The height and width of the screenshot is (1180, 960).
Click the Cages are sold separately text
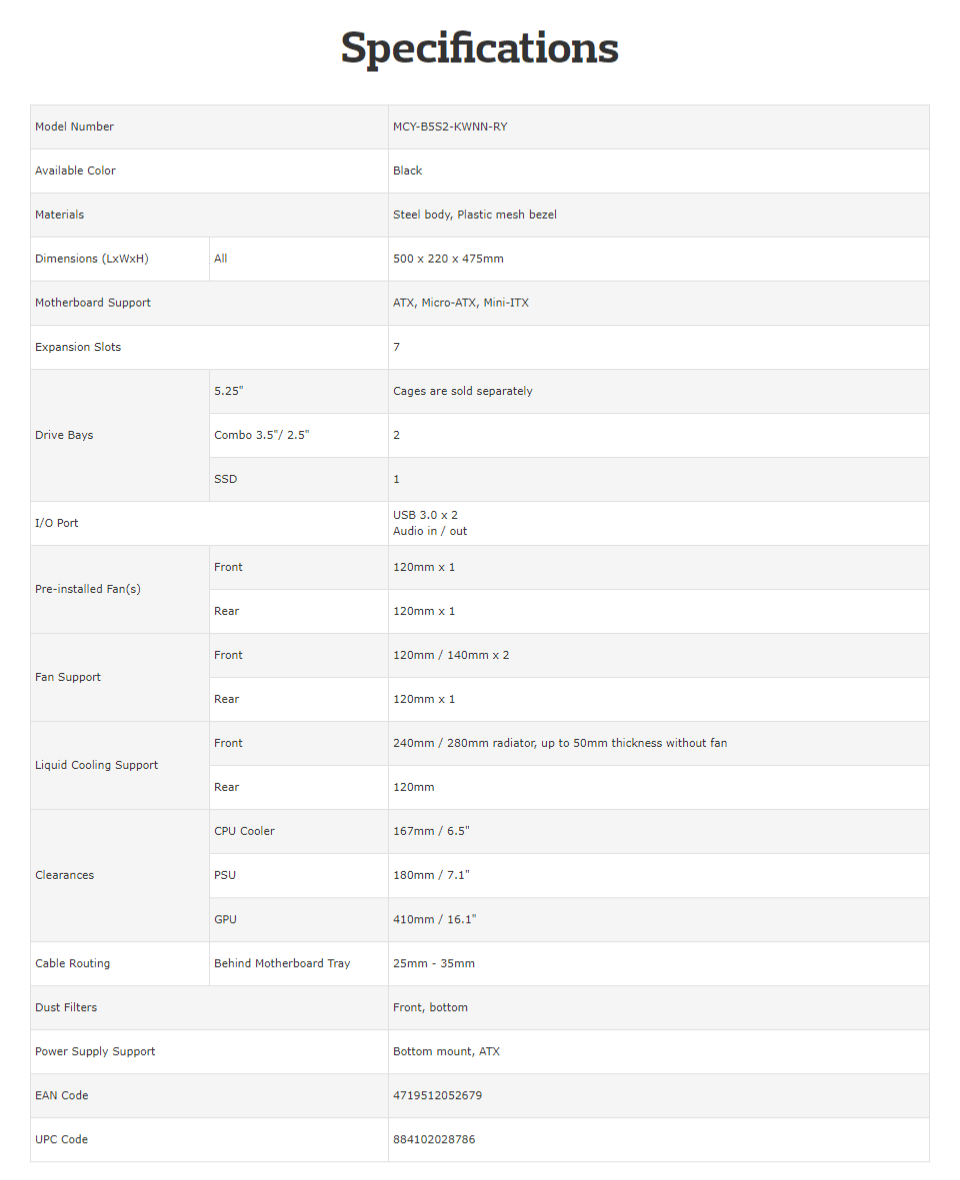462,391
